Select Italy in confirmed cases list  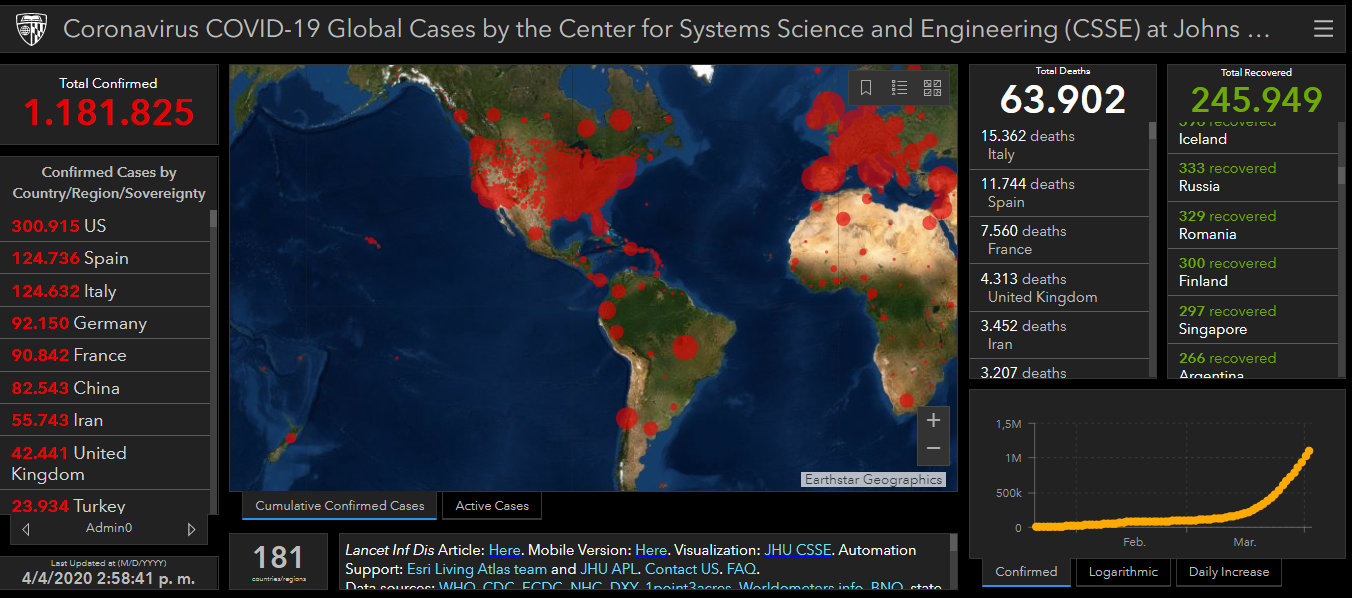[x=105, y=291]
